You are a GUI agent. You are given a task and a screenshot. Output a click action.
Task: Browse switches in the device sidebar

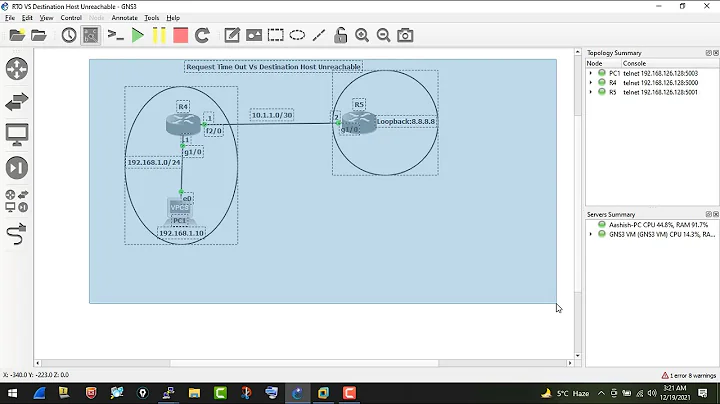[17, 102]
